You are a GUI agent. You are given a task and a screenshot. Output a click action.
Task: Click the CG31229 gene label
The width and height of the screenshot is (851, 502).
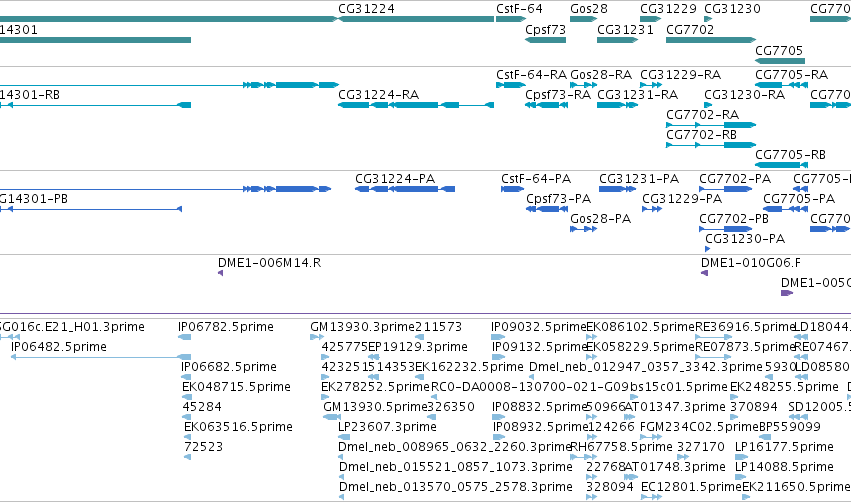click(x=668, y=9)
